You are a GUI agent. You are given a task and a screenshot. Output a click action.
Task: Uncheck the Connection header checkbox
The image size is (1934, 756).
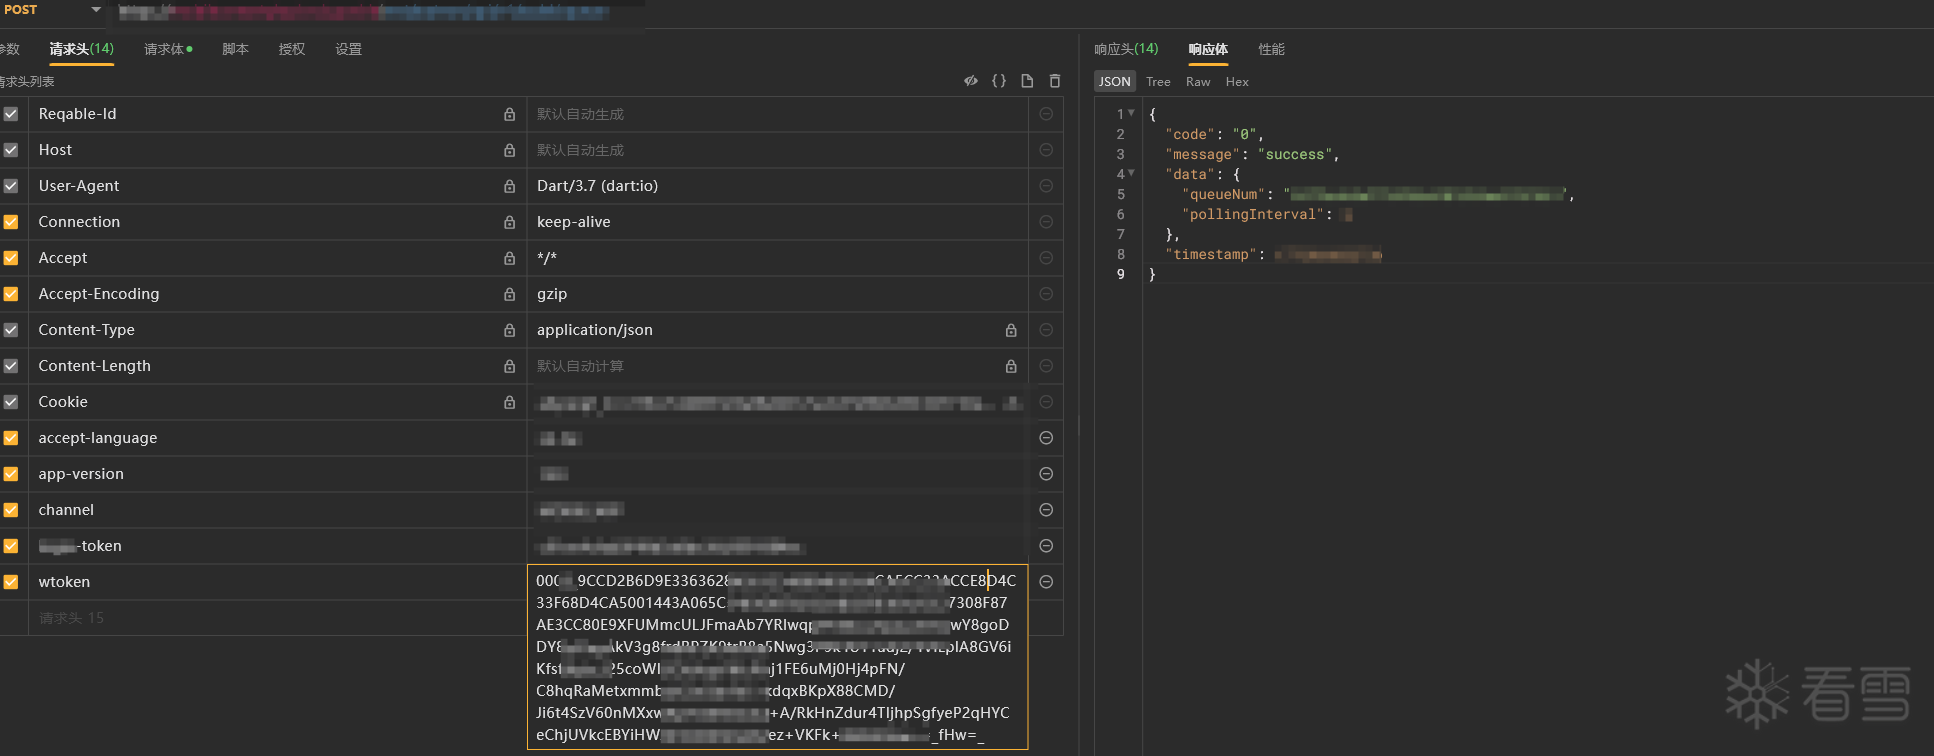(11, 222)
